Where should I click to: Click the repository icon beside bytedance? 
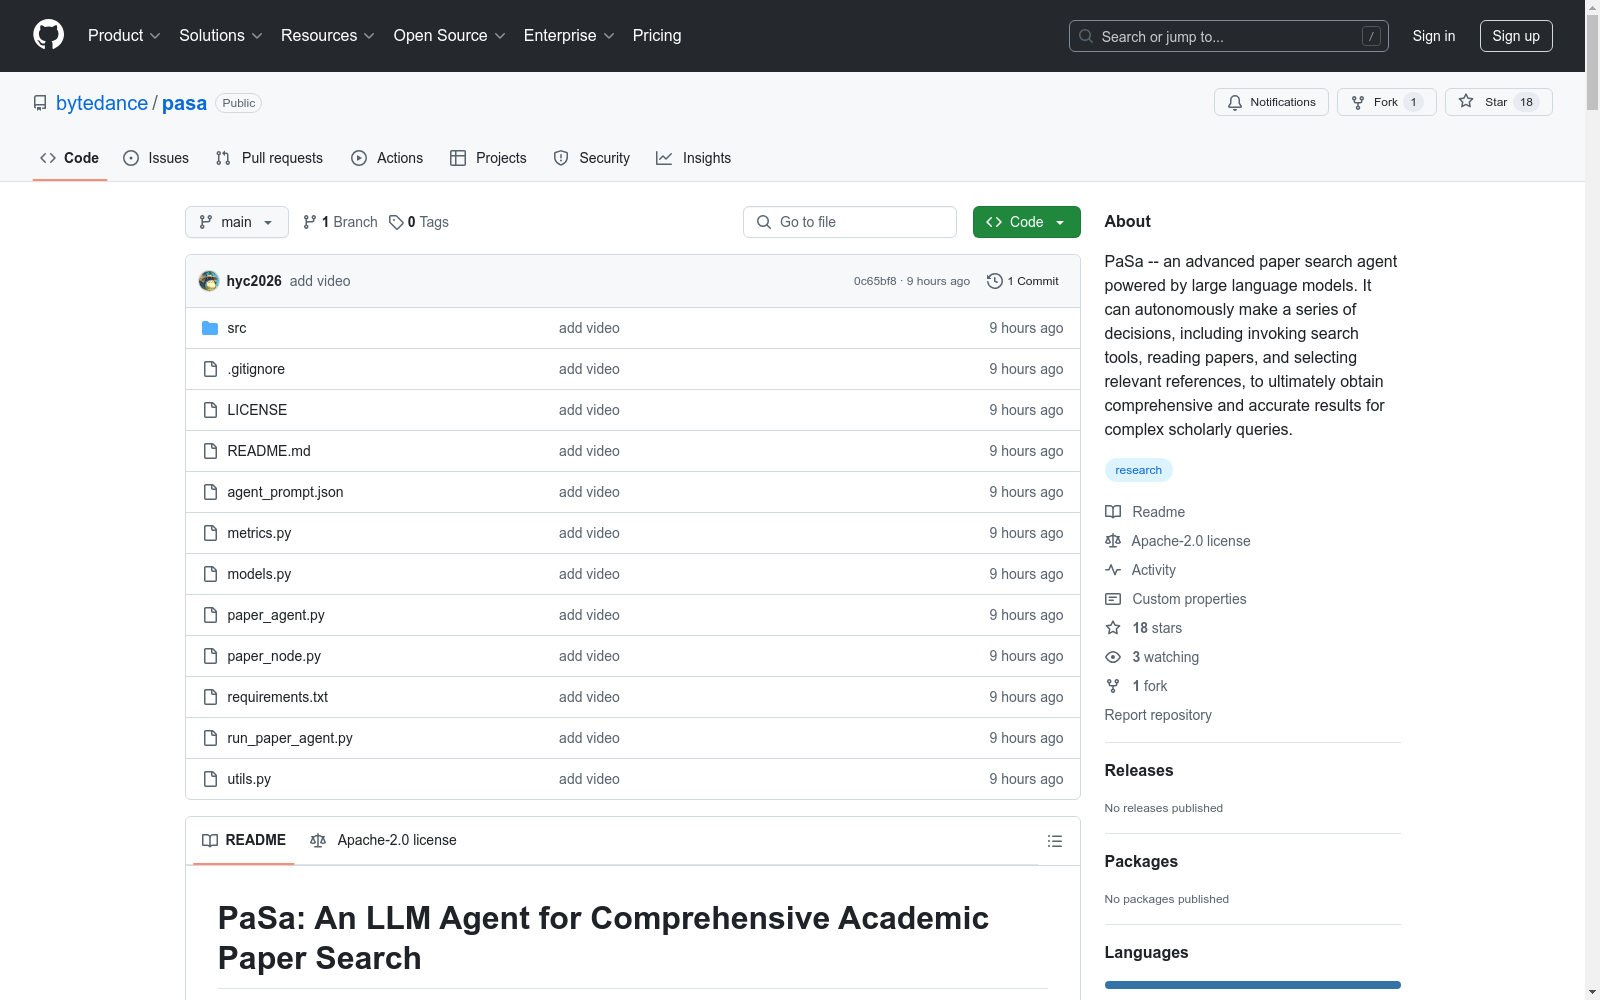click(40, 103)
